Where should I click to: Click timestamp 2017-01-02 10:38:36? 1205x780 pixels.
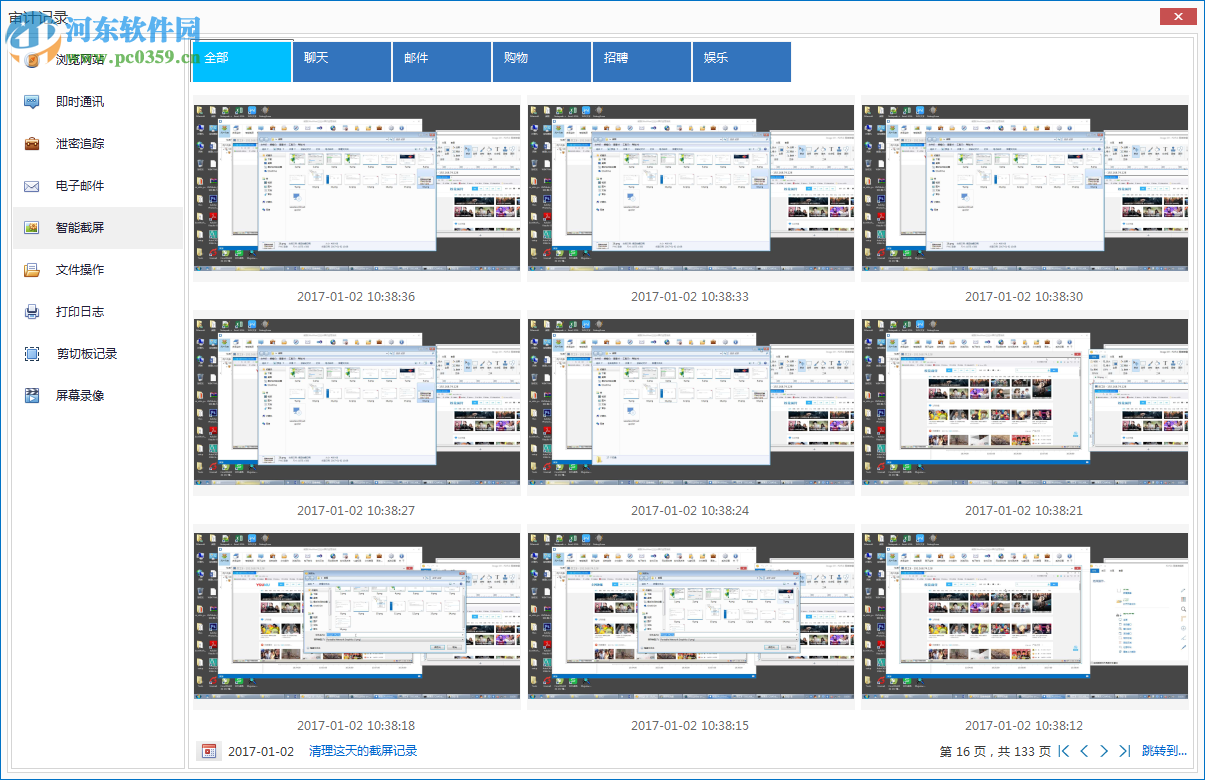(x=356, y=297)
